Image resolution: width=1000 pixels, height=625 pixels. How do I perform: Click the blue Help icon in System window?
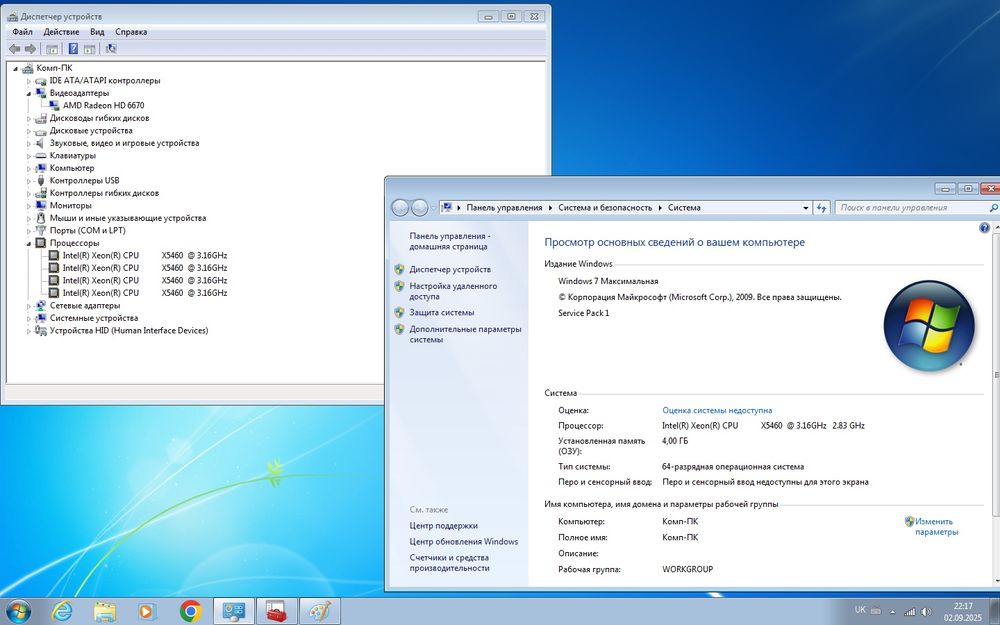click(984, 228)
